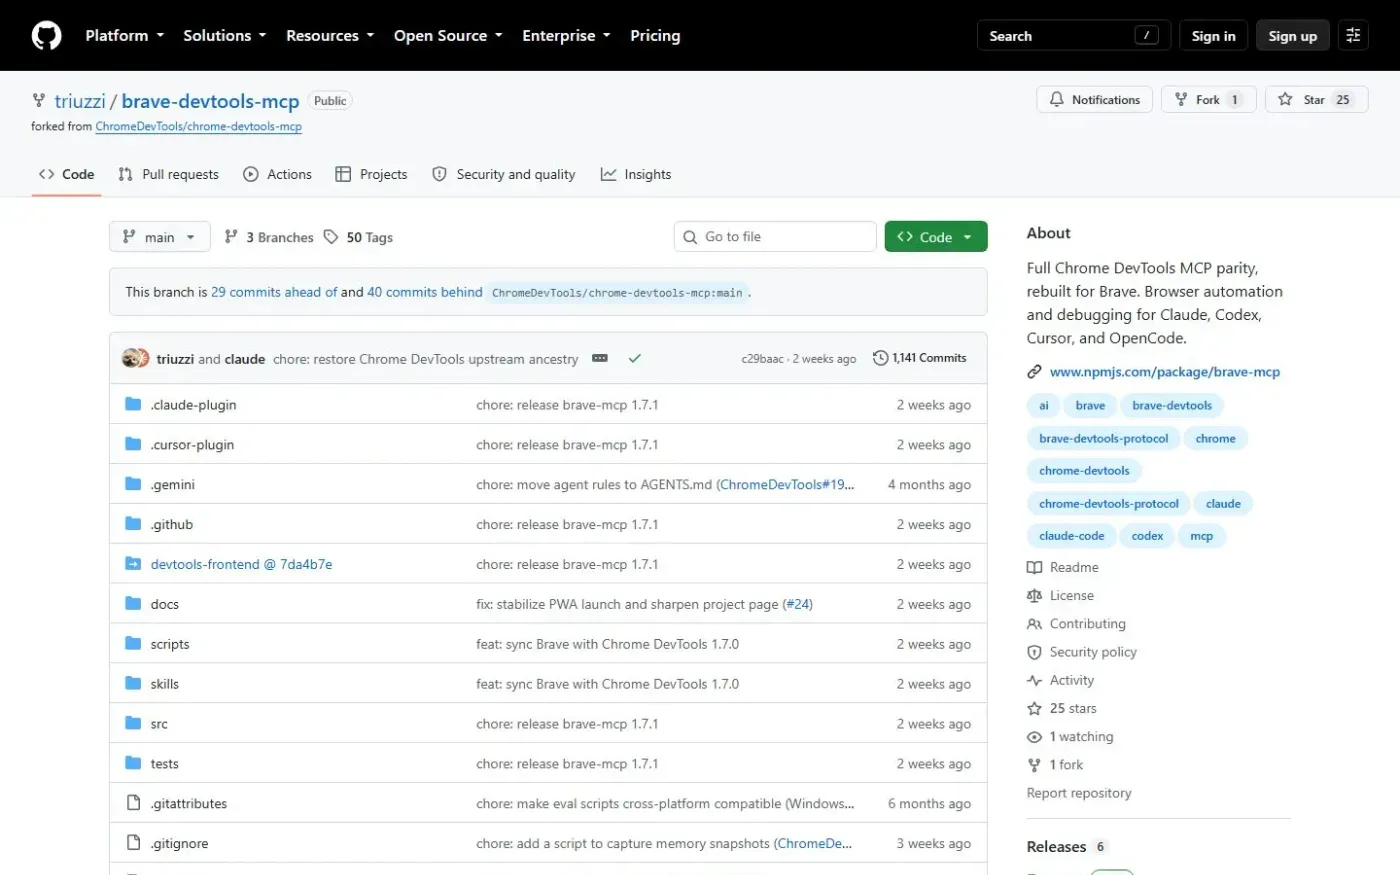Focus the Go to file input
The height and width of the screenshot is (875, 1400).
pos(775,237)
